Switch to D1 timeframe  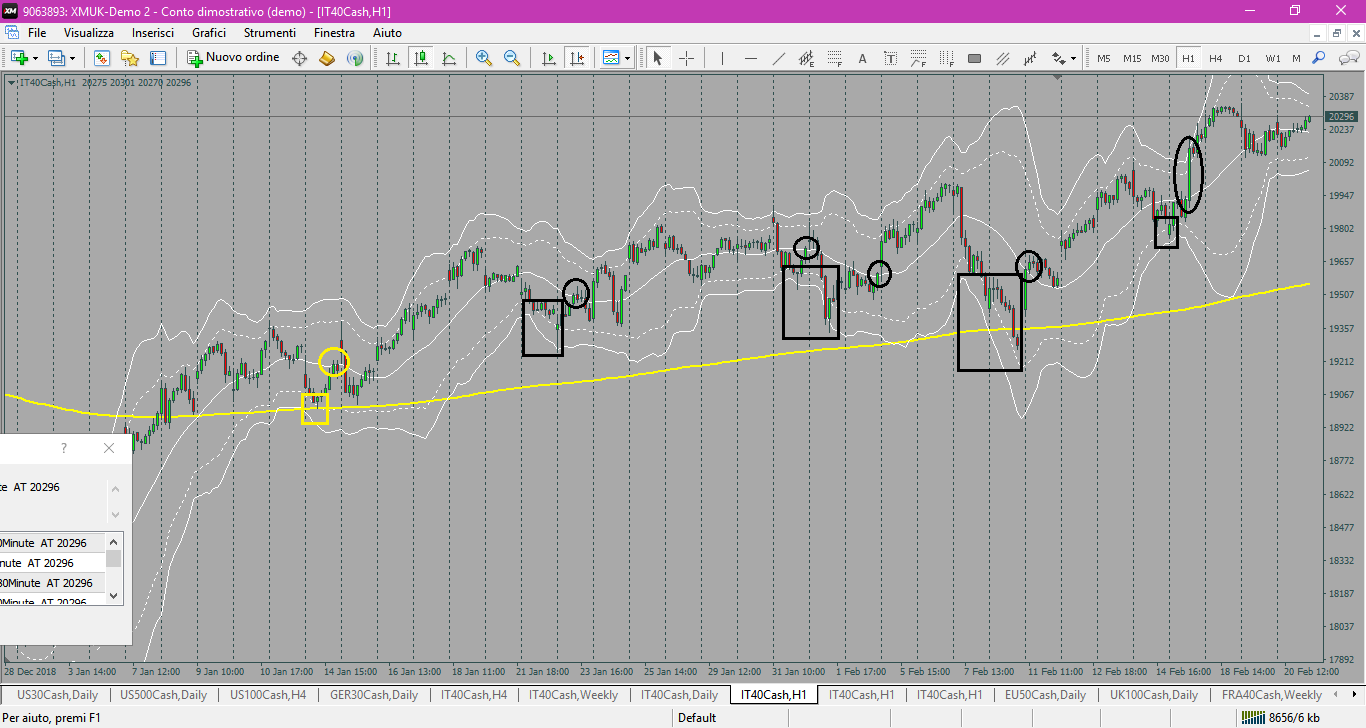1244,58
